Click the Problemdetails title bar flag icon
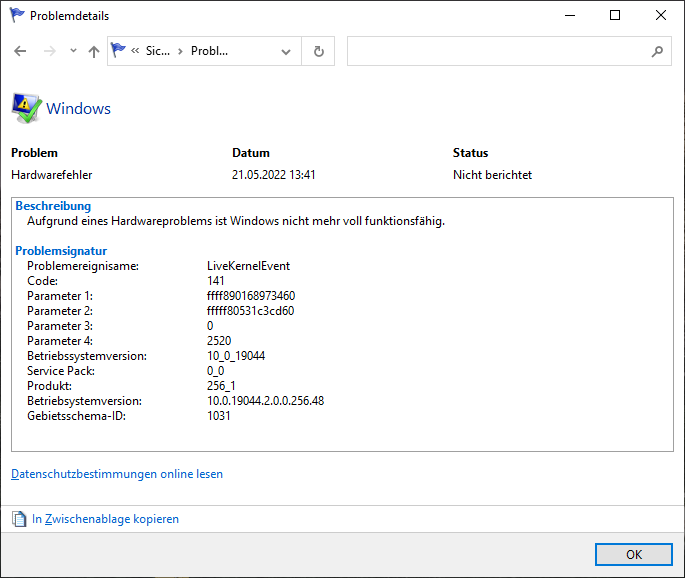 click(17, 15)
